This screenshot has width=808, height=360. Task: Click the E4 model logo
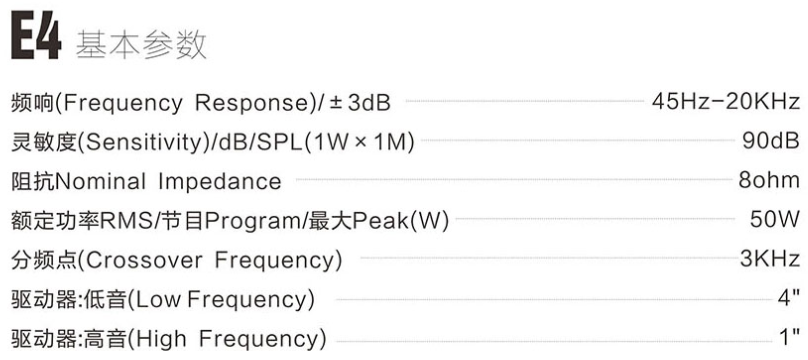(x=36, y=38)
